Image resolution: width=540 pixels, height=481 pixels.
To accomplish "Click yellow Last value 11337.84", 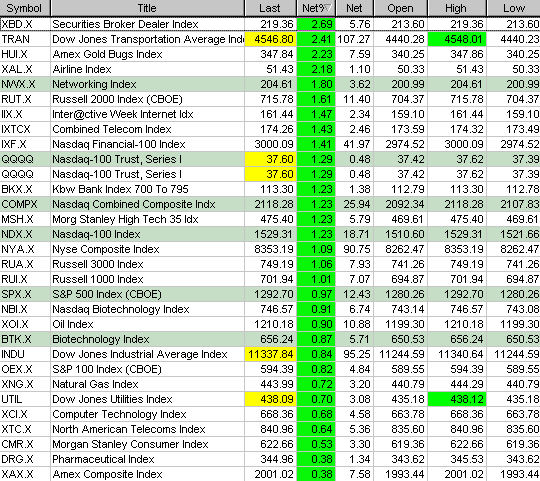I will [270, 354].
